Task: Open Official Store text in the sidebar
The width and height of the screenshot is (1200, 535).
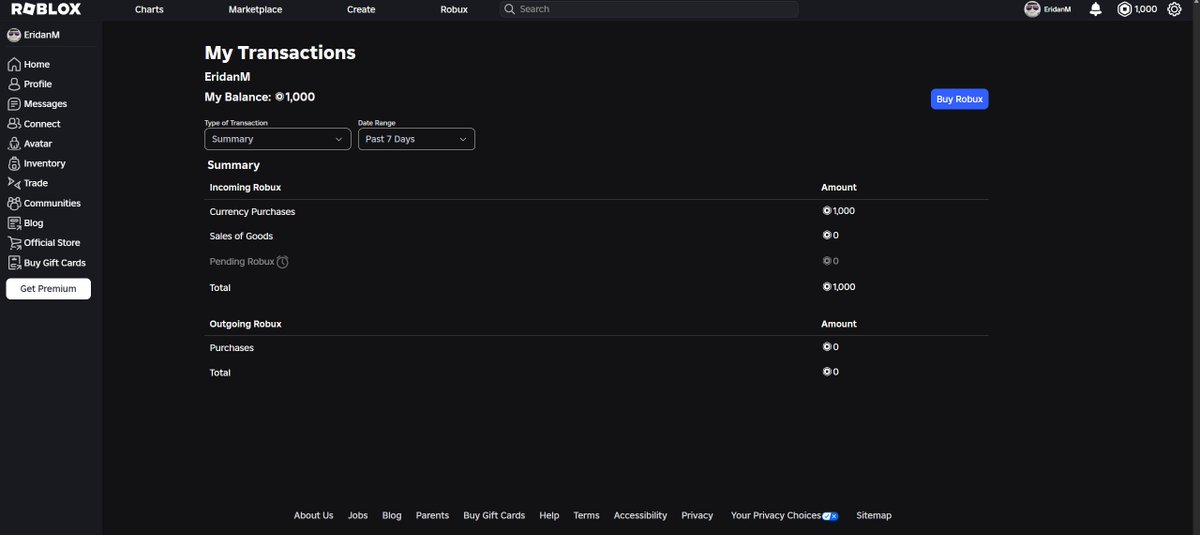Action: 52,243
